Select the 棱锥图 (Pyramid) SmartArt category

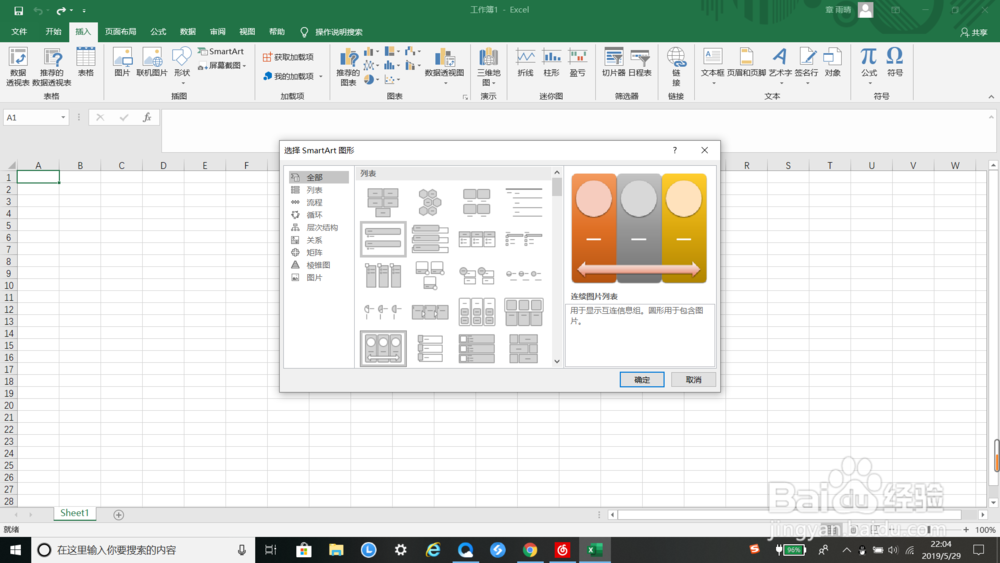[x=318, y=265]
